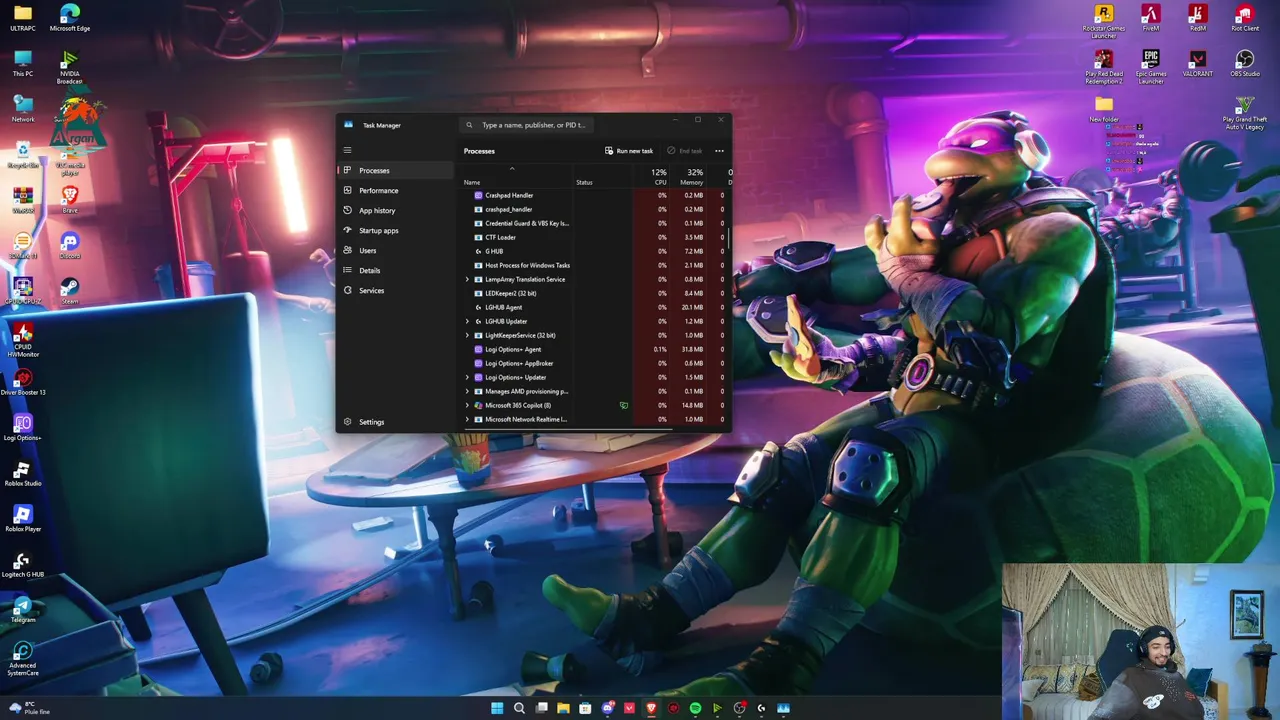The height and width of the screenshot is (720, 1280).
Task: Expand the LGHUB Updater process group
Action: (467, 321)
